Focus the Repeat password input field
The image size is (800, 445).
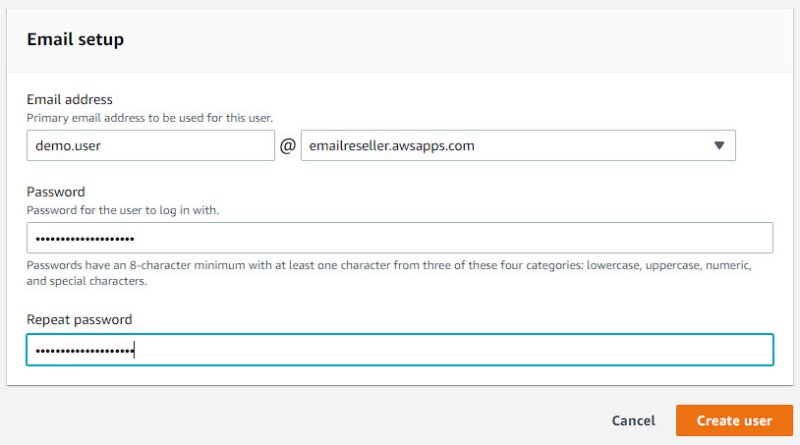pyautogui.click(x=399, y=350)
